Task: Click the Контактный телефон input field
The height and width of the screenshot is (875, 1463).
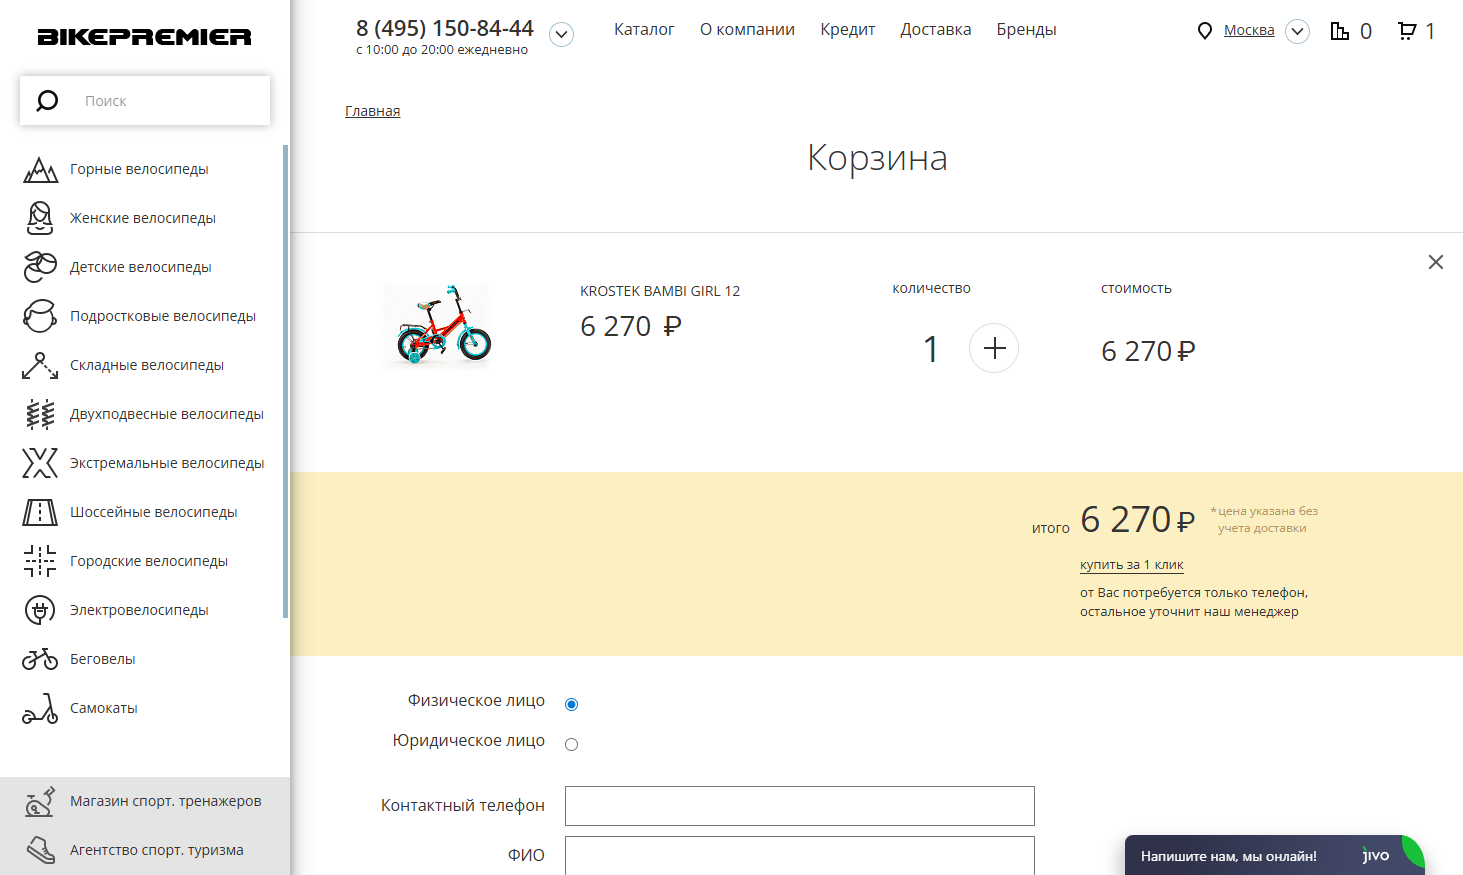Action: point(800,806)
